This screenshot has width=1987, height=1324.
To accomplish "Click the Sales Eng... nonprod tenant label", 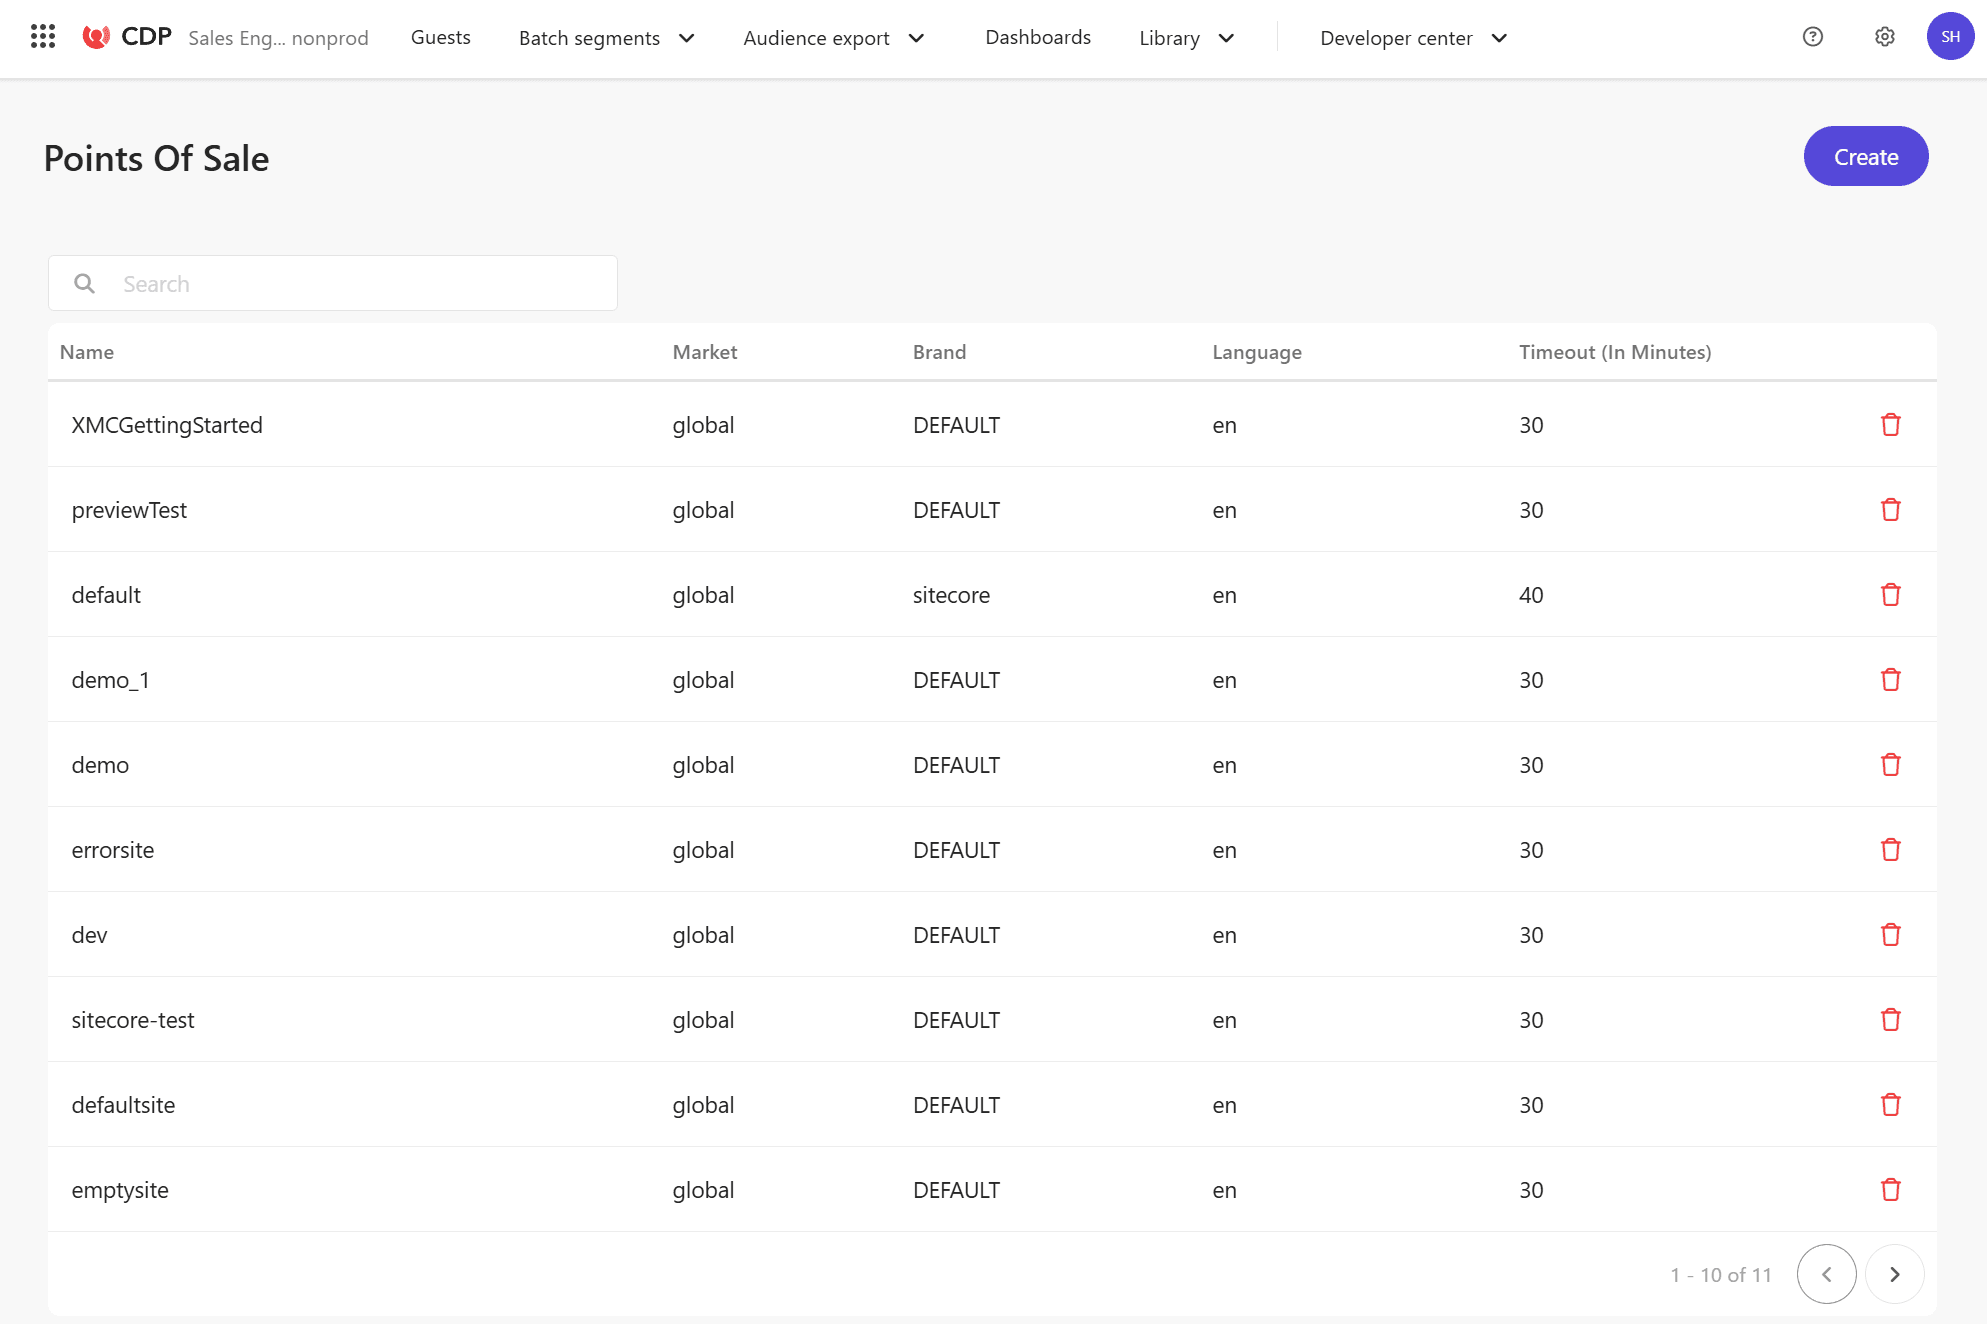I will coord(278,38).
